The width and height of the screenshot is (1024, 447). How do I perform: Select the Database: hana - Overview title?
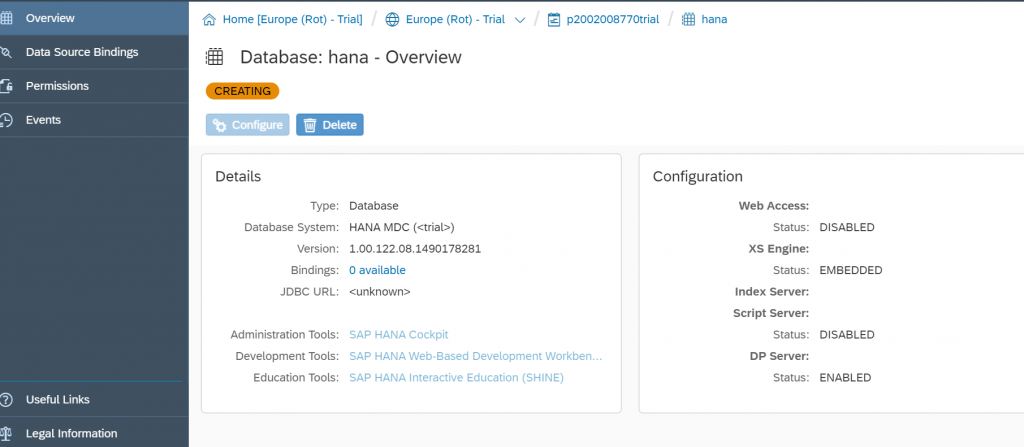coord(351,57)
